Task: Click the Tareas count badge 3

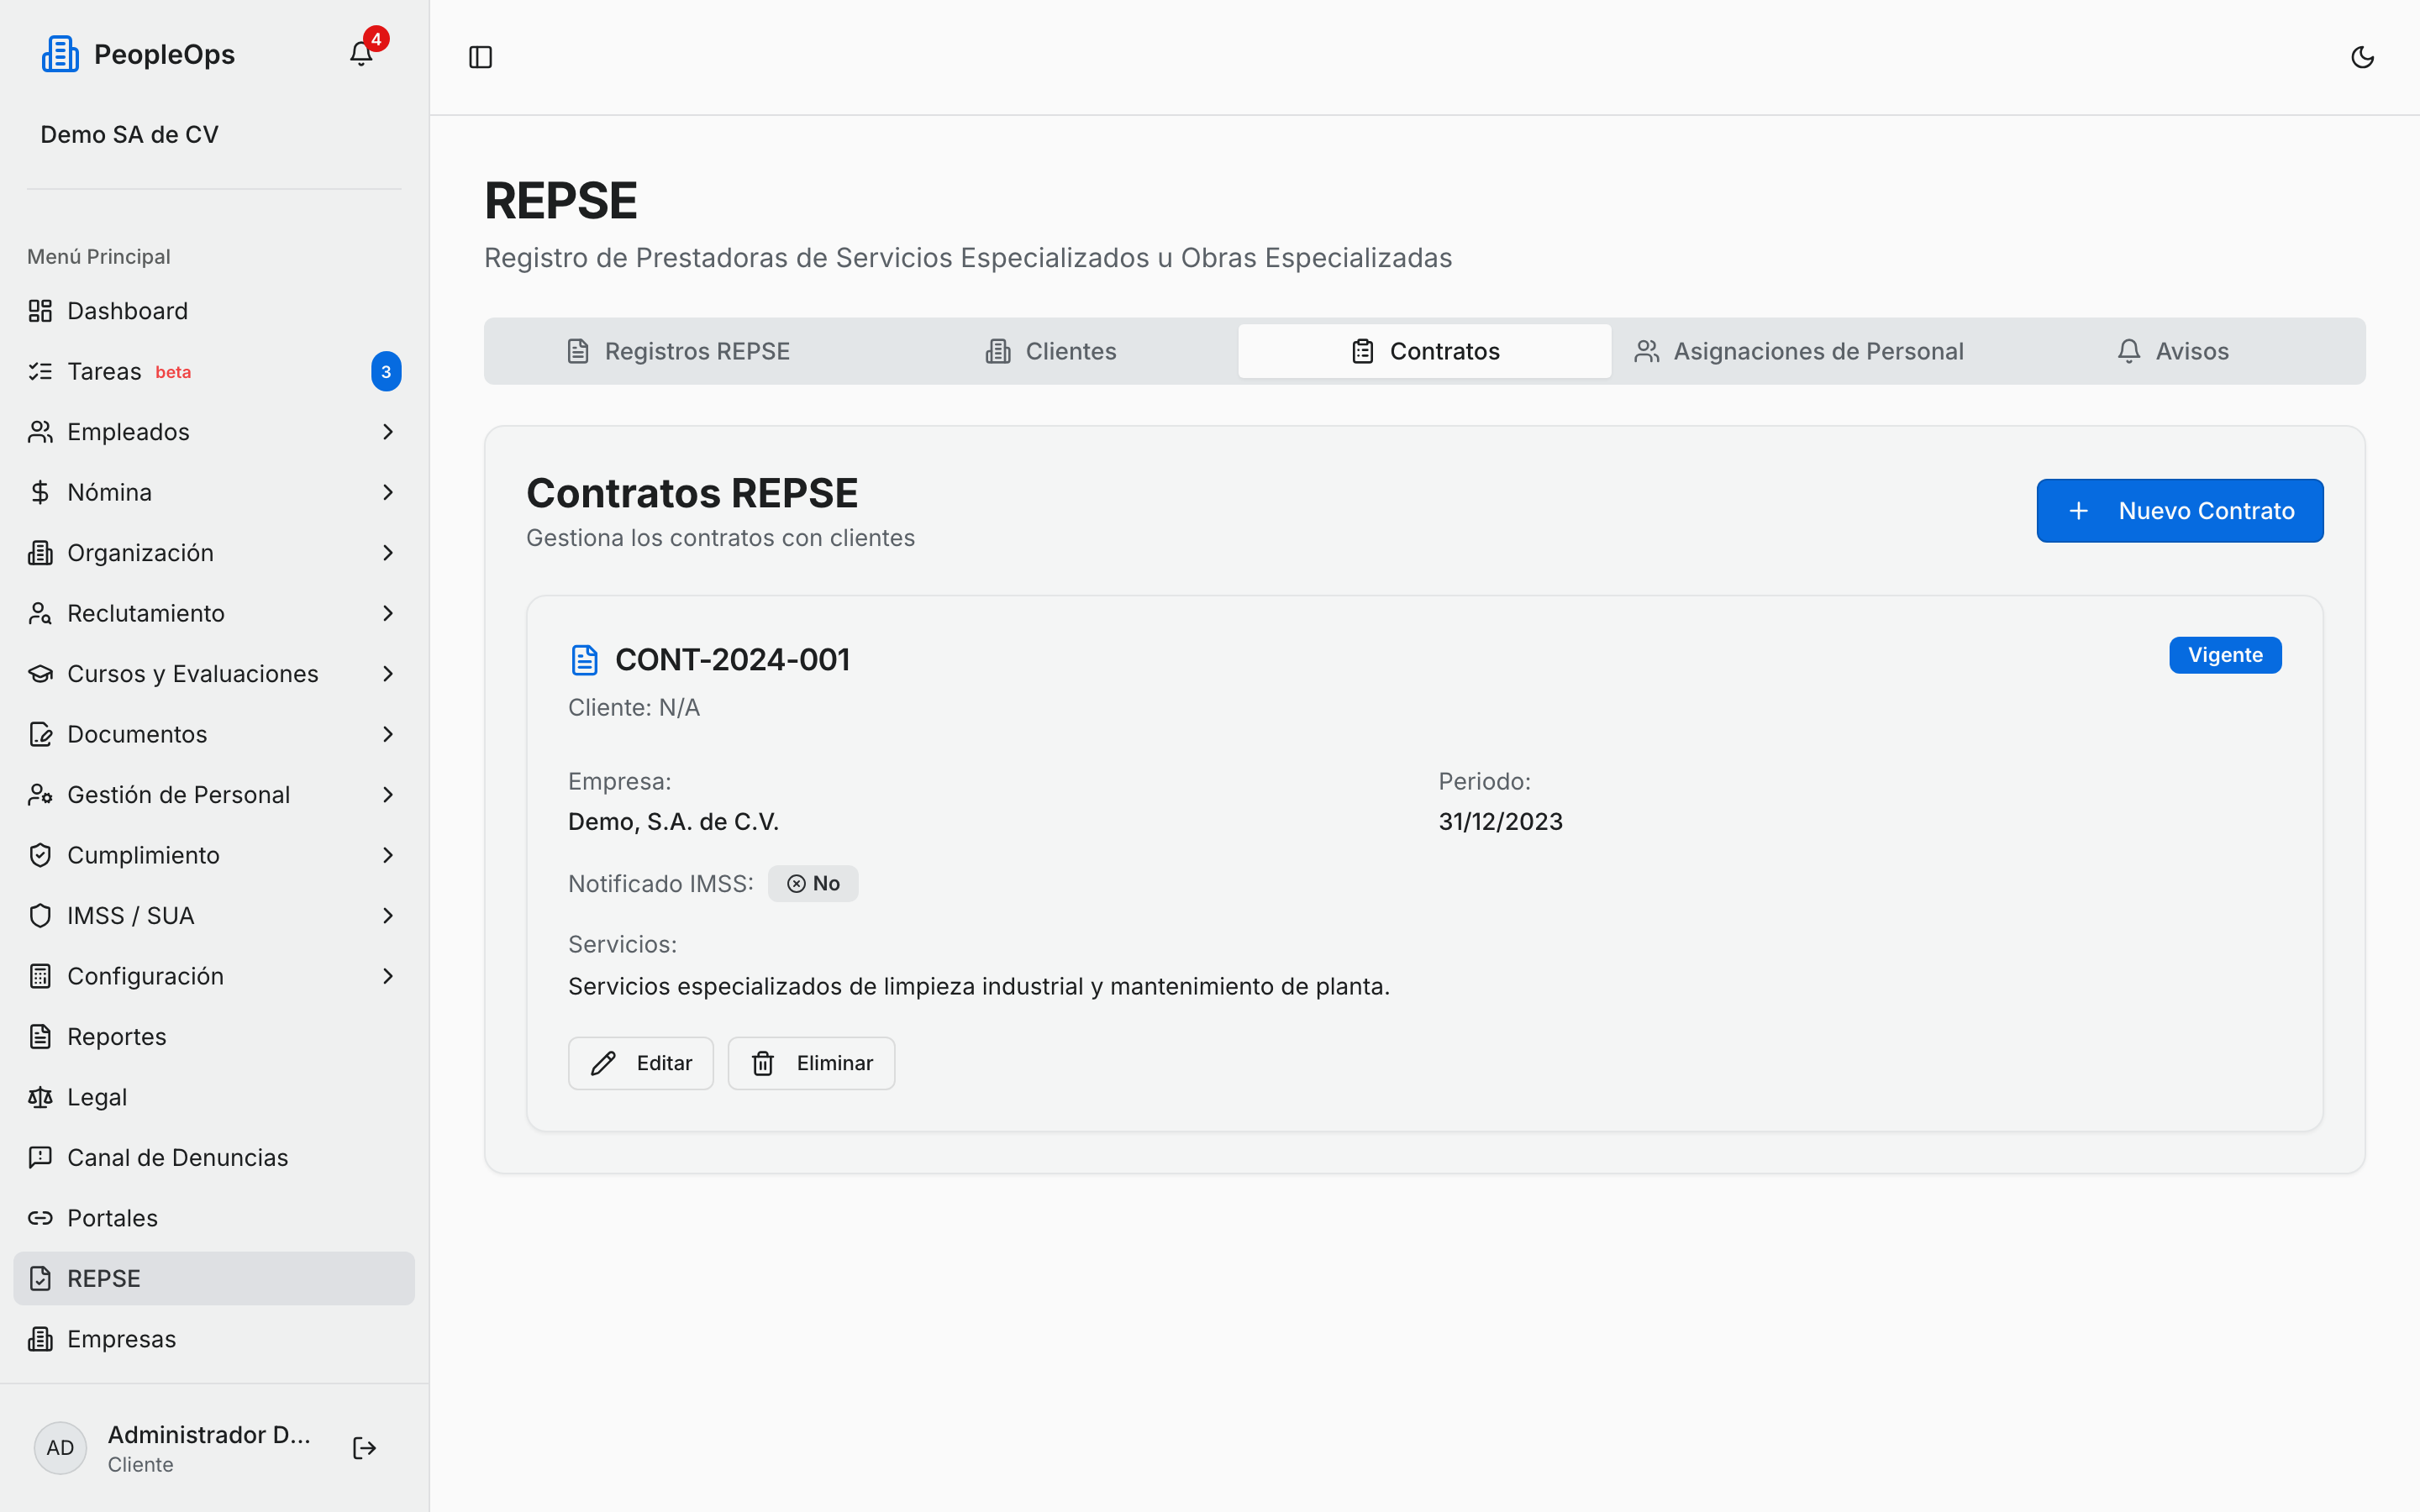Action: (386, 371)
